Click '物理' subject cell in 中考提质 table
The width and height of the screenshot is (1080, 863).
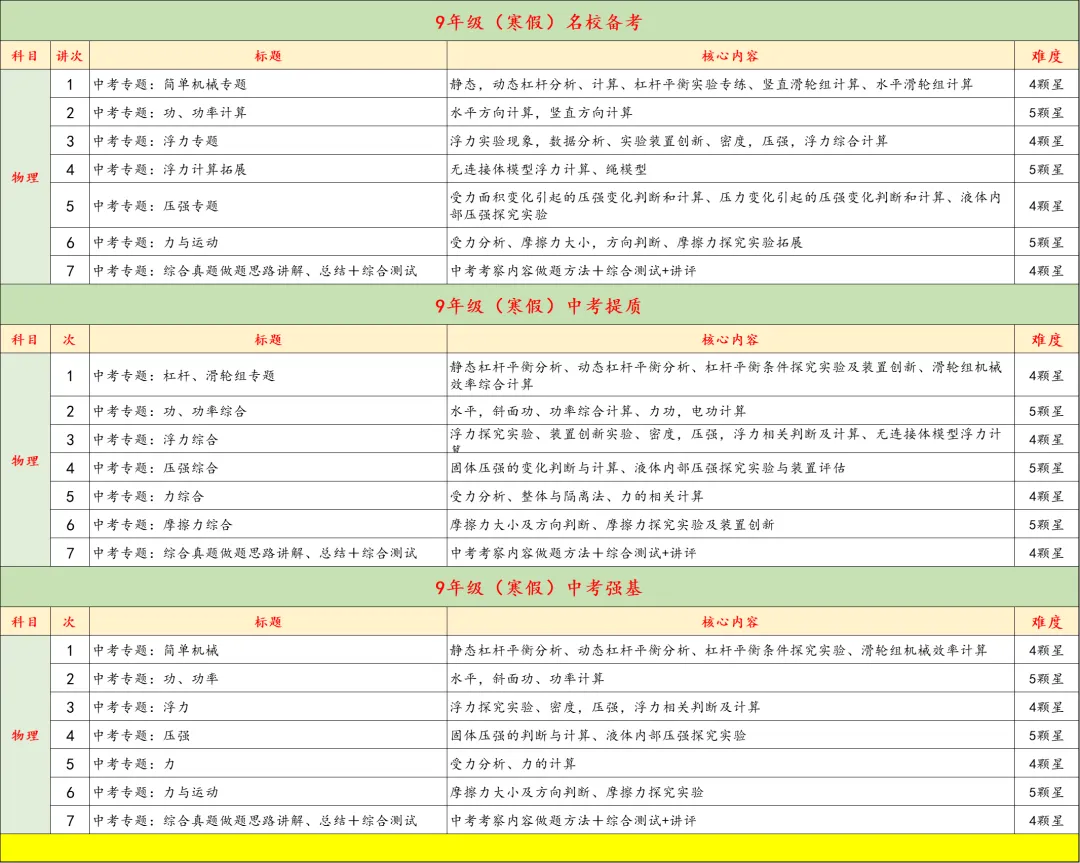pos(25,461)
